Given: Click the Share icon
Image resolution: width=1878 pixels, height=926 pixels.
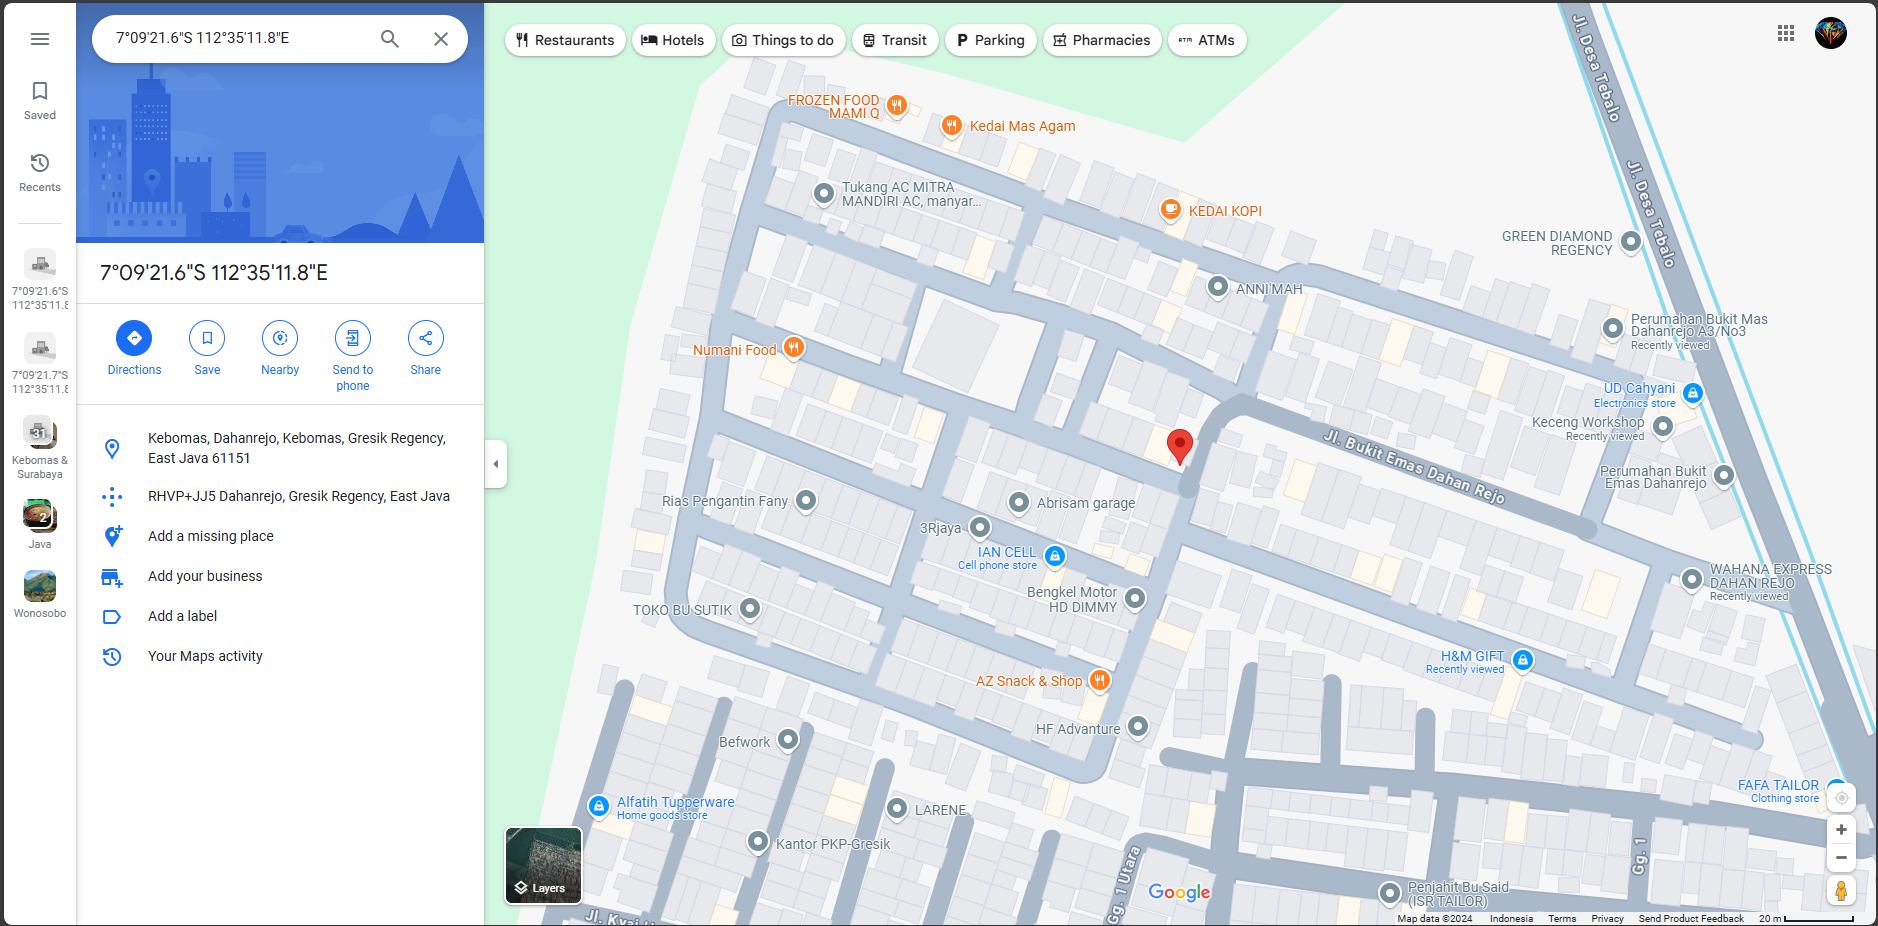Looking at the screenshot, I should 426,339.
